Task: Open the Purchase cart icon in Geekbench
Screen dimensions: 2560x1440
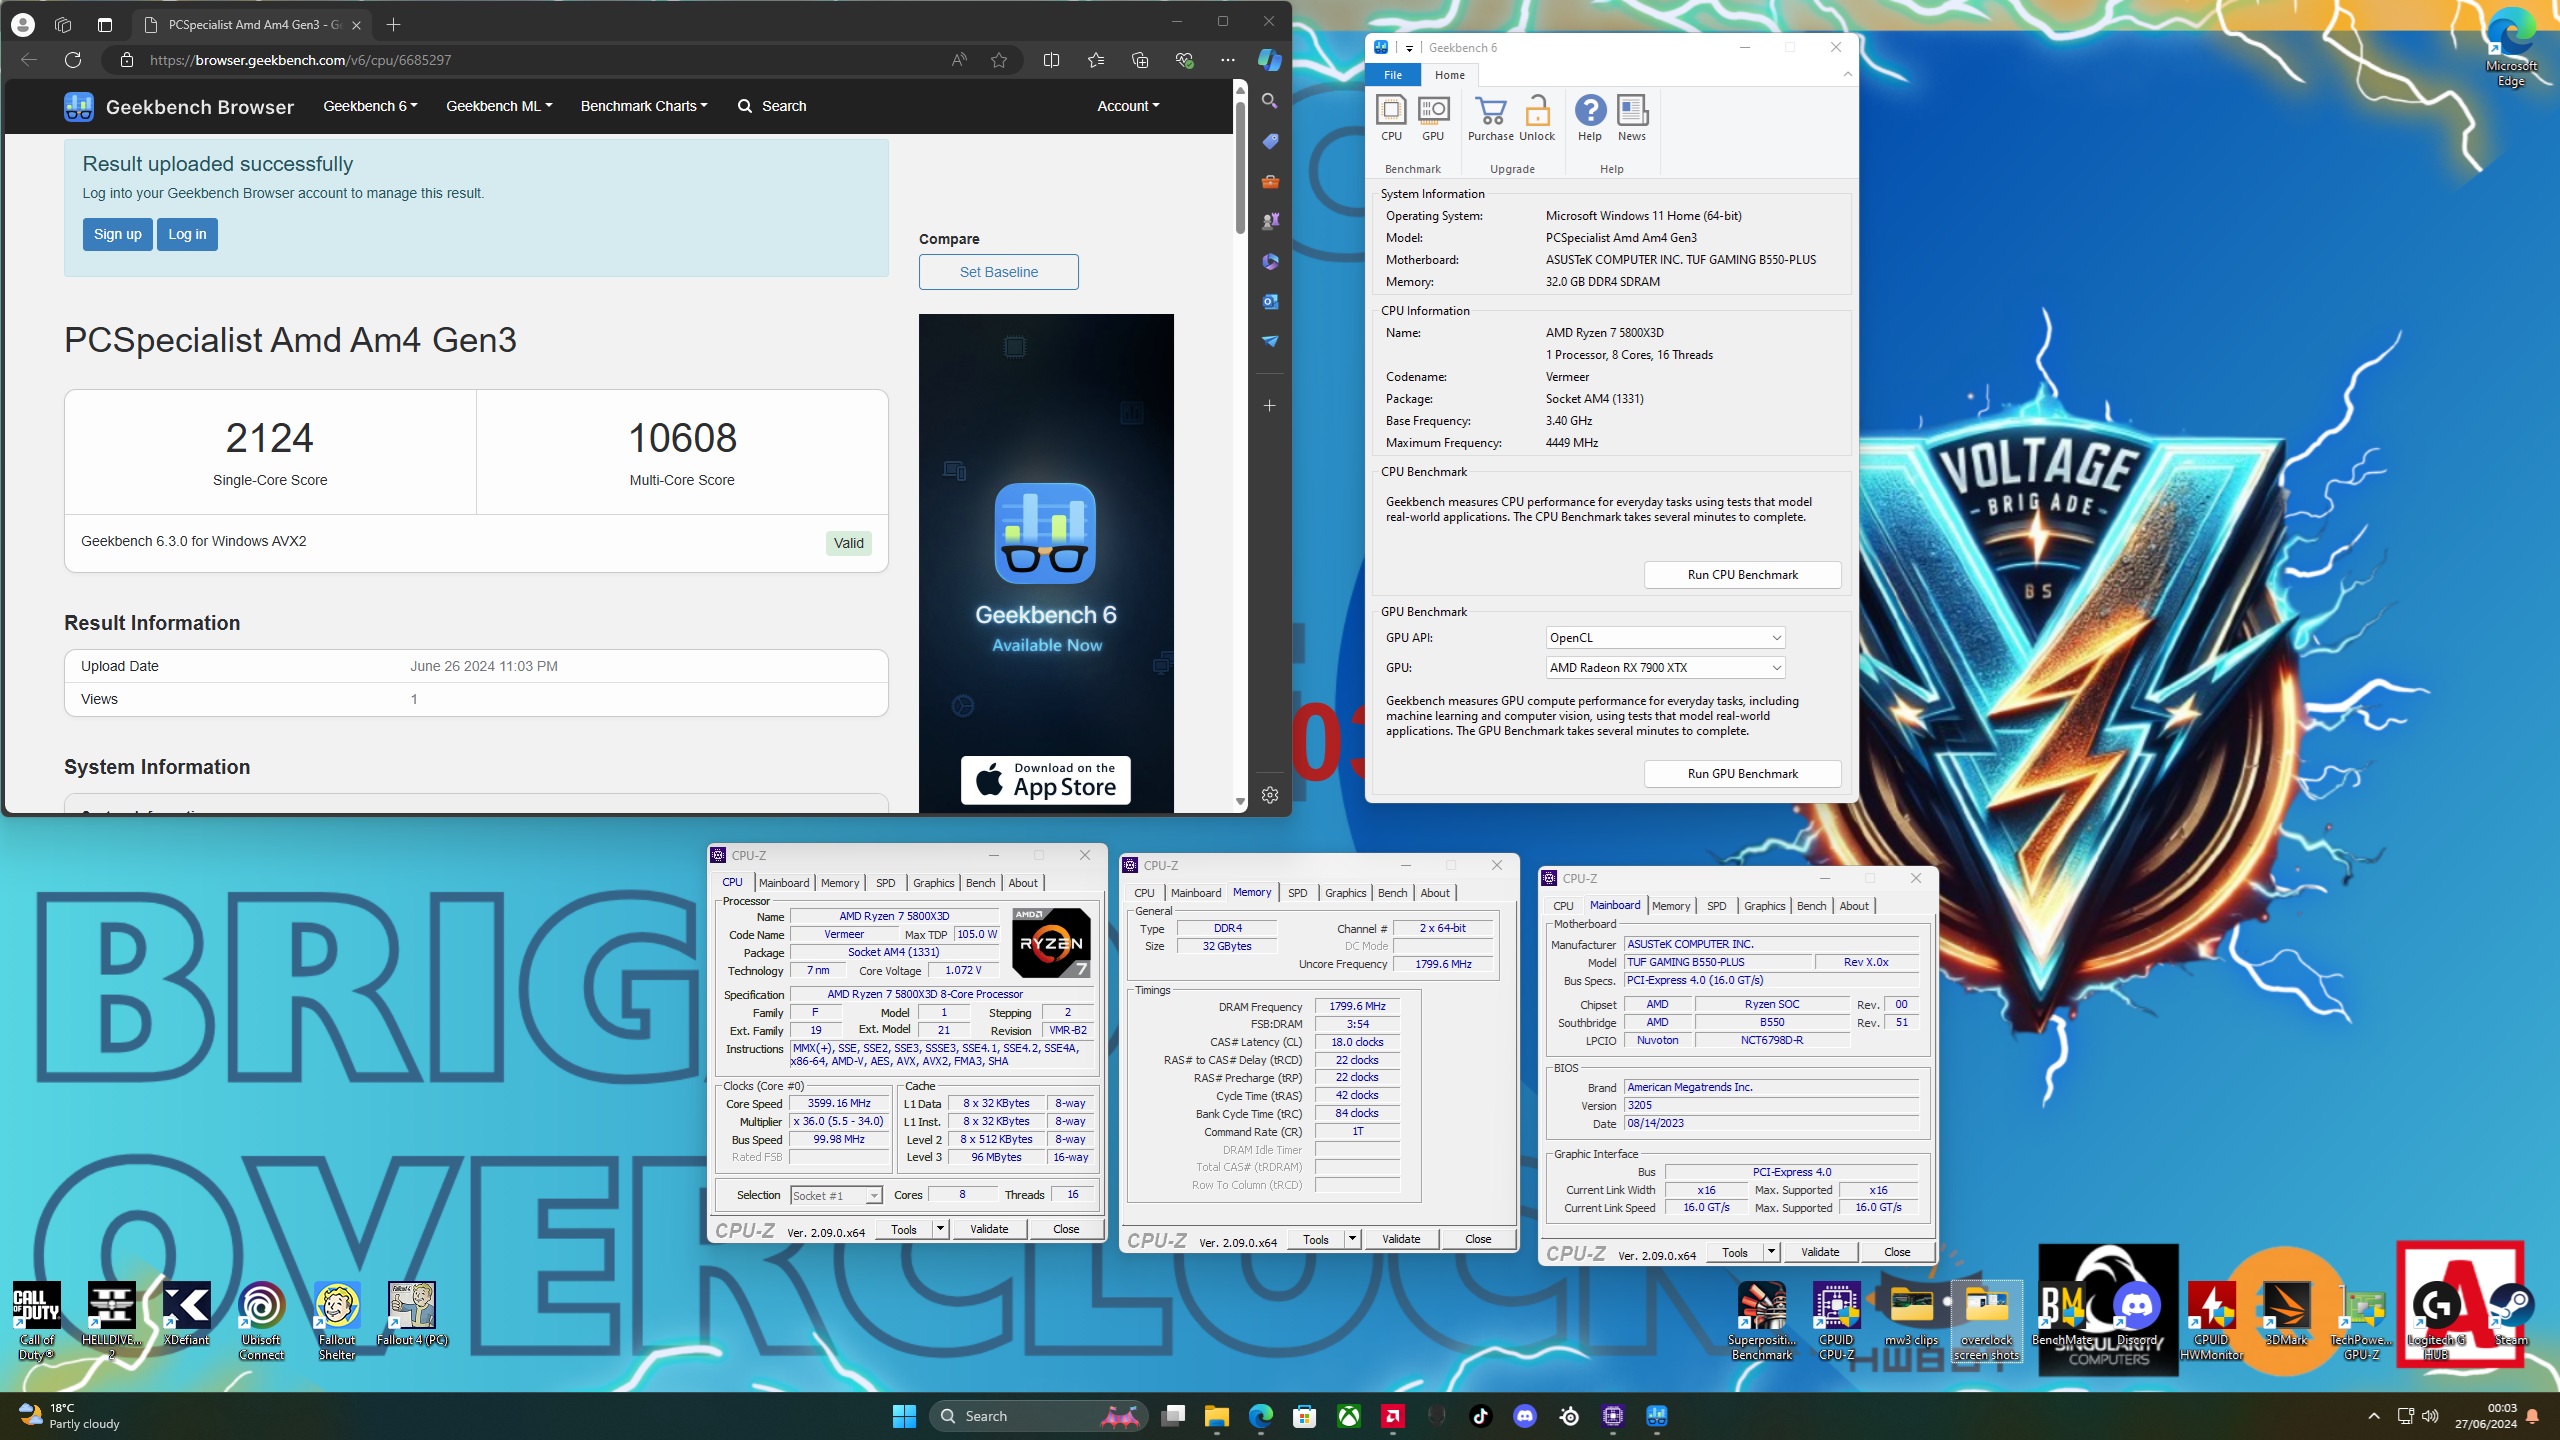Action: [1490, 118]
